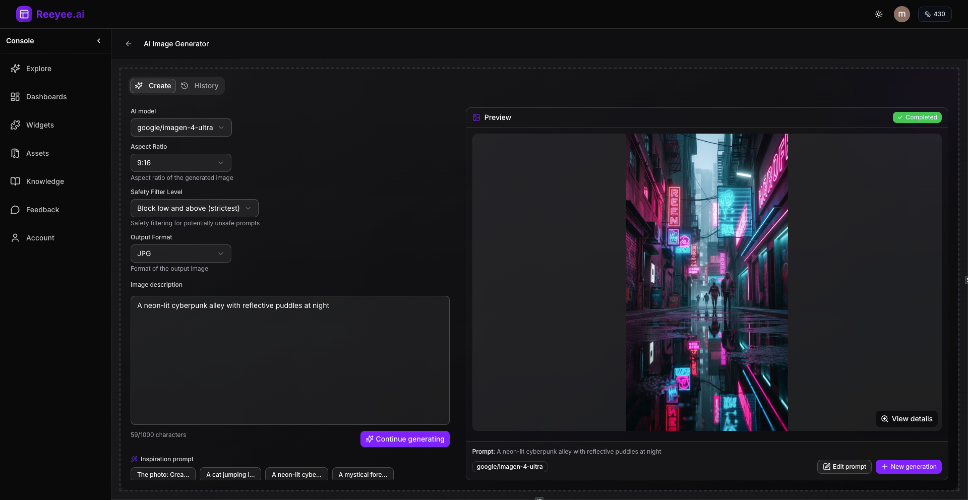968x500 pixels.
Task: Open the Output Format JPG dropdown
Action: point(181,253)
